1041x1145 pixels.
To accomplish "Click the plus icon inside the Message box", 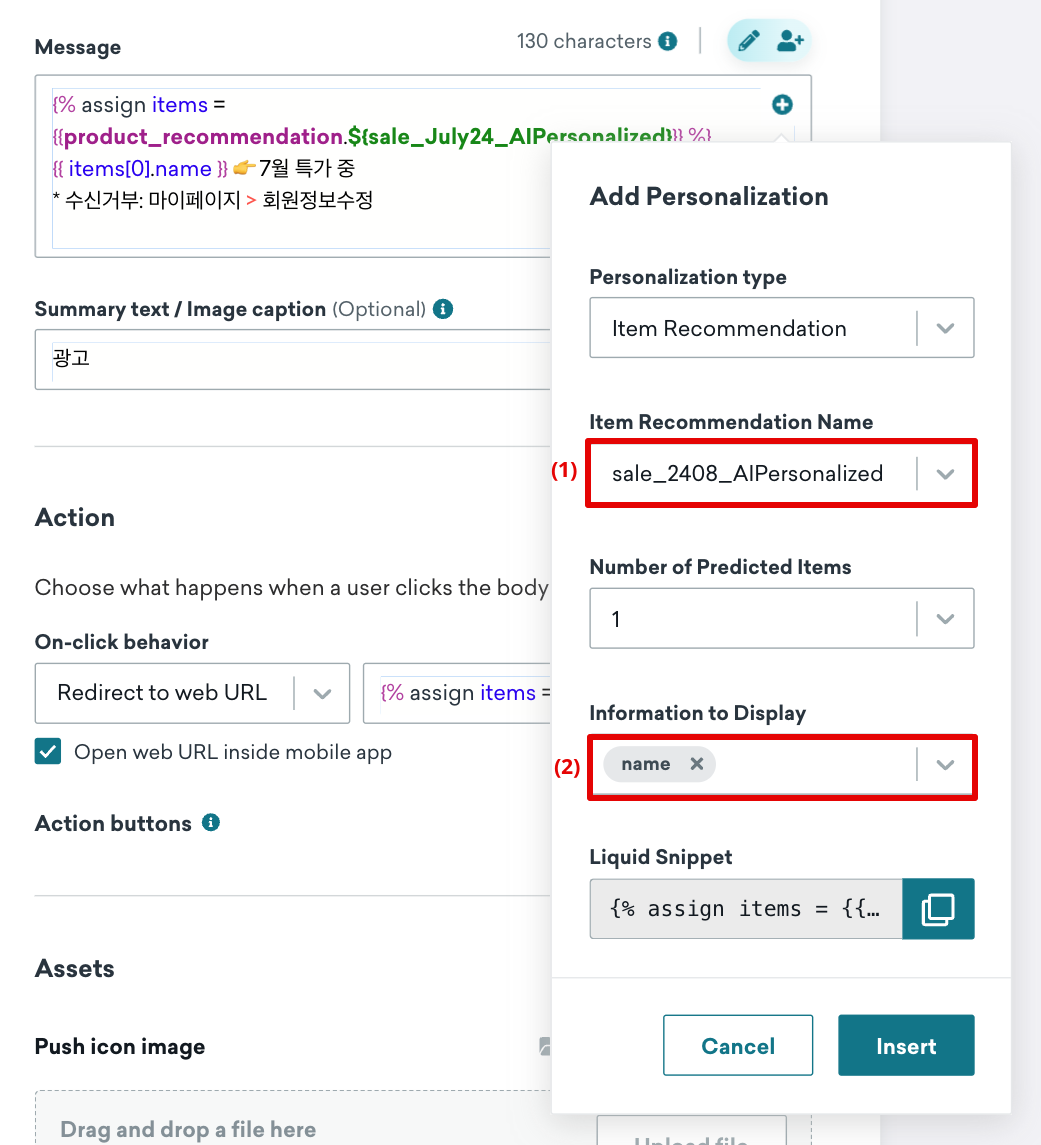I will click(782, 104).
